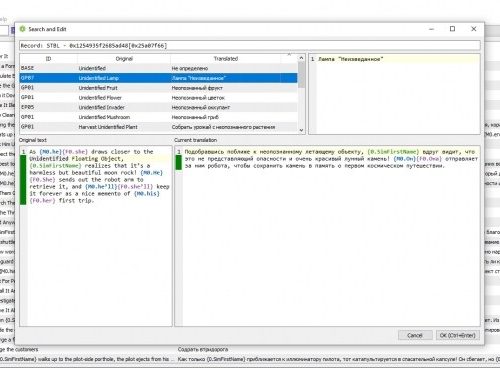Select the Unidentified Invader row

coord(158,107)
